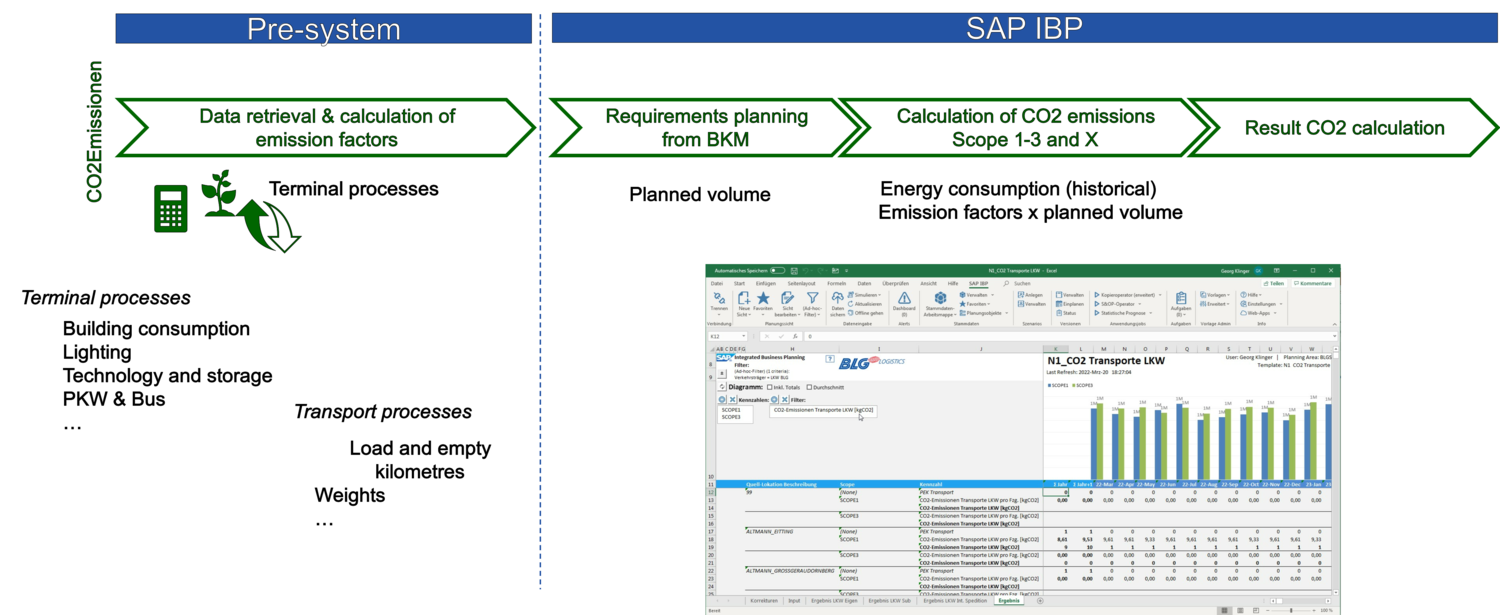Open the Kopieroperator (erweitert) dropdown
Image resolution: width=1500 pixels, height=615 pixels.
pos(1128,296)
